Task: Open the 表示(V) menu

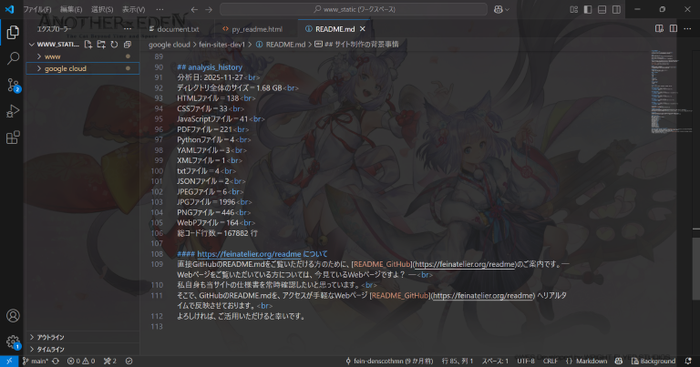Action: coord(133,9)
